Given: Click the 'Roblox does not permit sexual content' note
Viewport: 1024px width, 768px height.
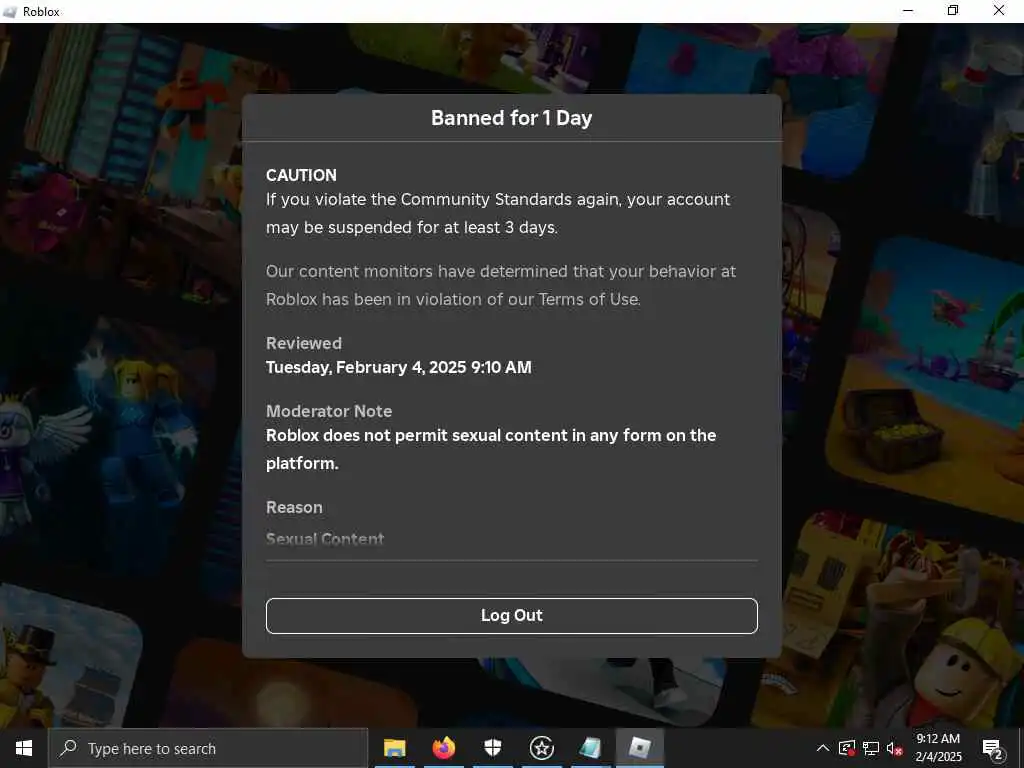Looking at the screenshot, I should [x=491, y=449].
